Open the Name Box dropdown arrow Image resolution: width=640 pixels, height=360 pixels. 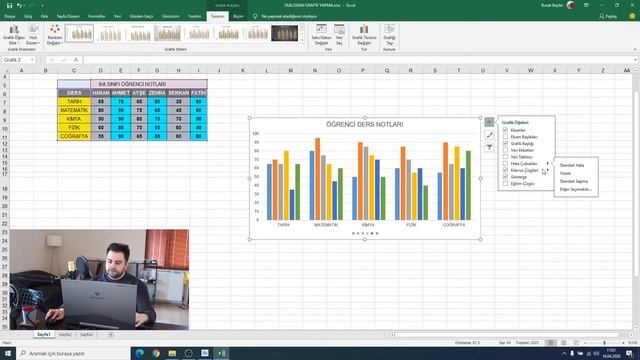pos(32,60)
